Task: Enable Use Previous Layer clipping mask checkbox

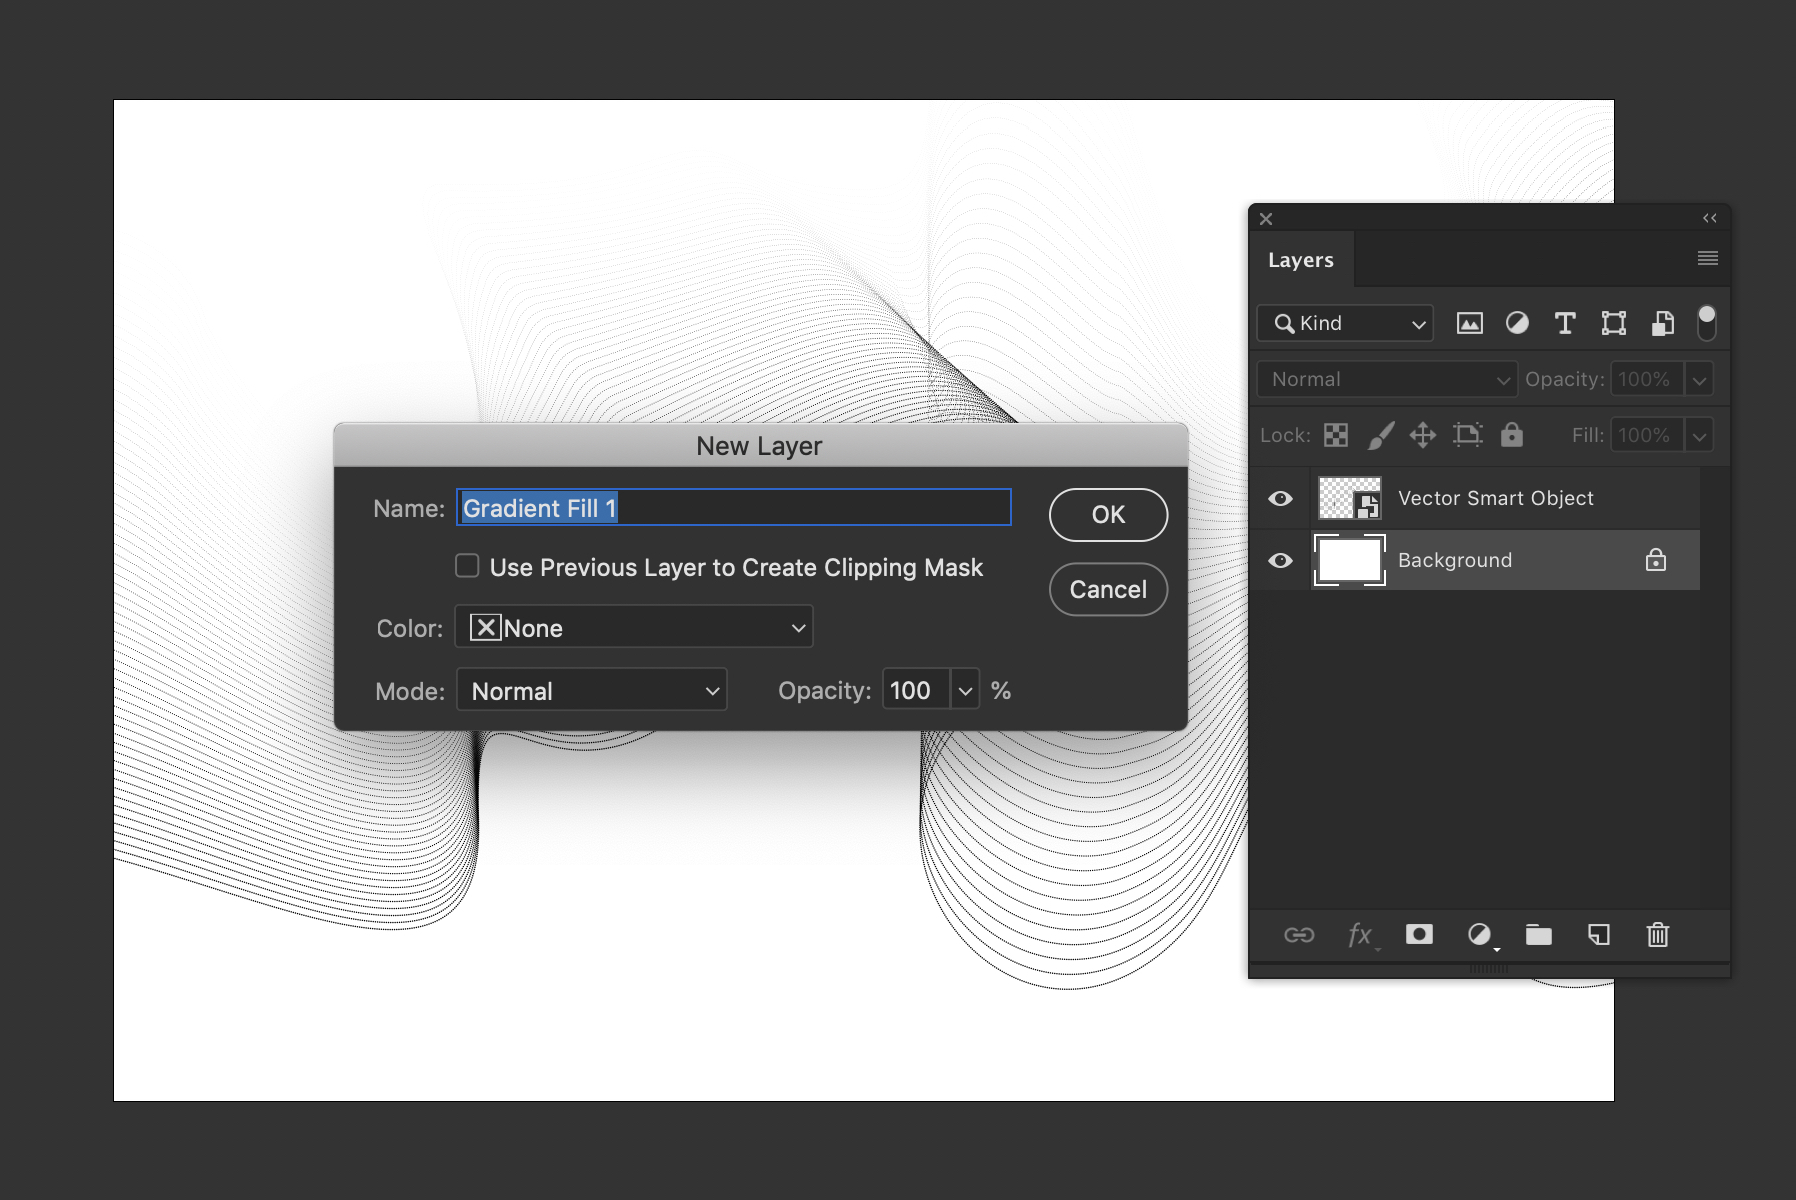Action: [467, 566]
